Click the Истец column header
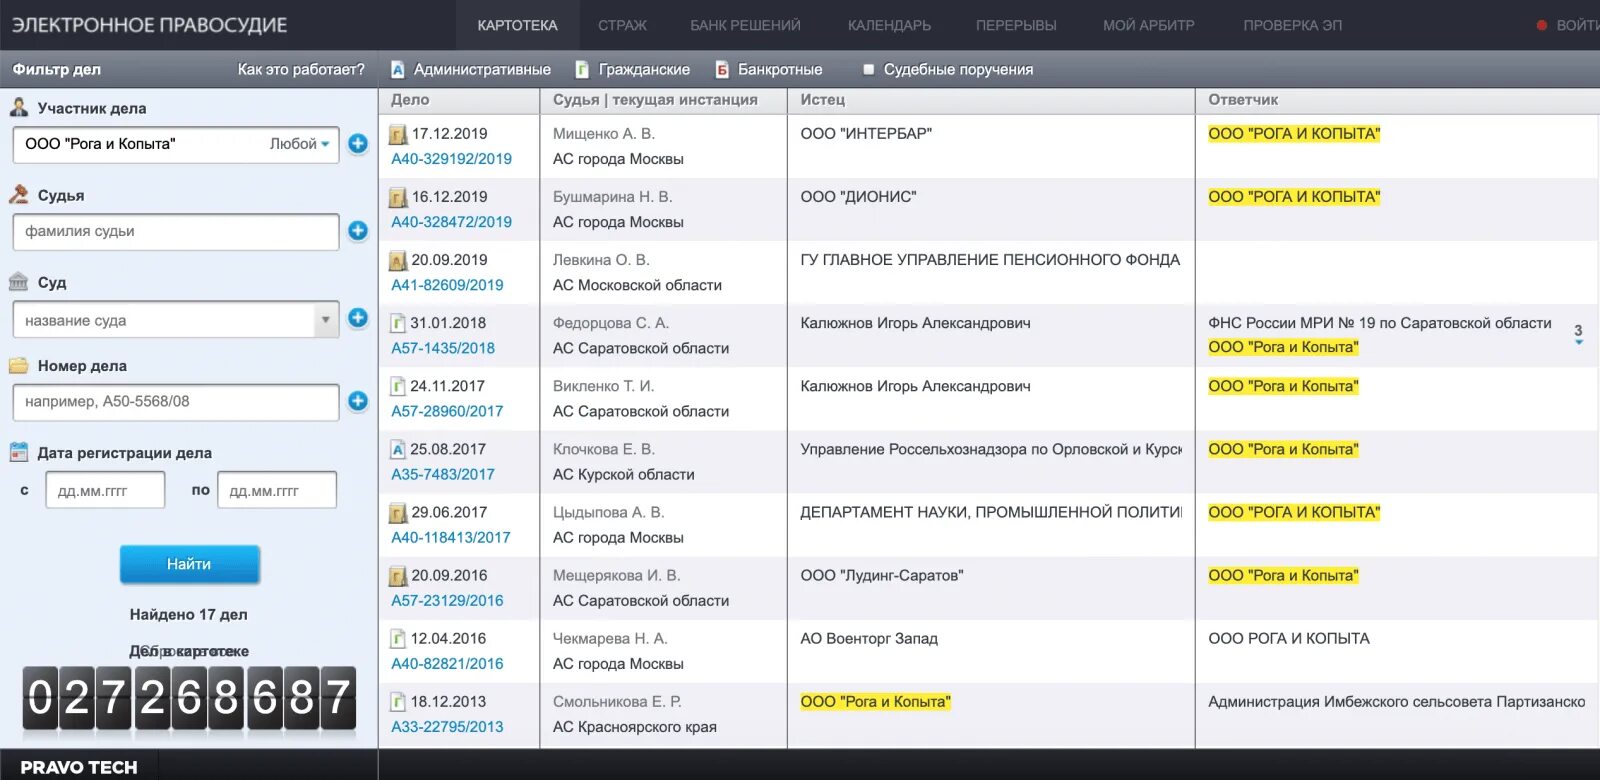 pyautogui.click(x=823, y=100)
